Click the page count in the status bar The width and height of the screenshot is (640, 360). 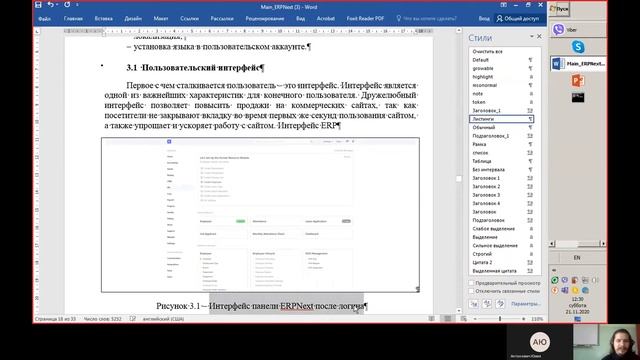56,319
